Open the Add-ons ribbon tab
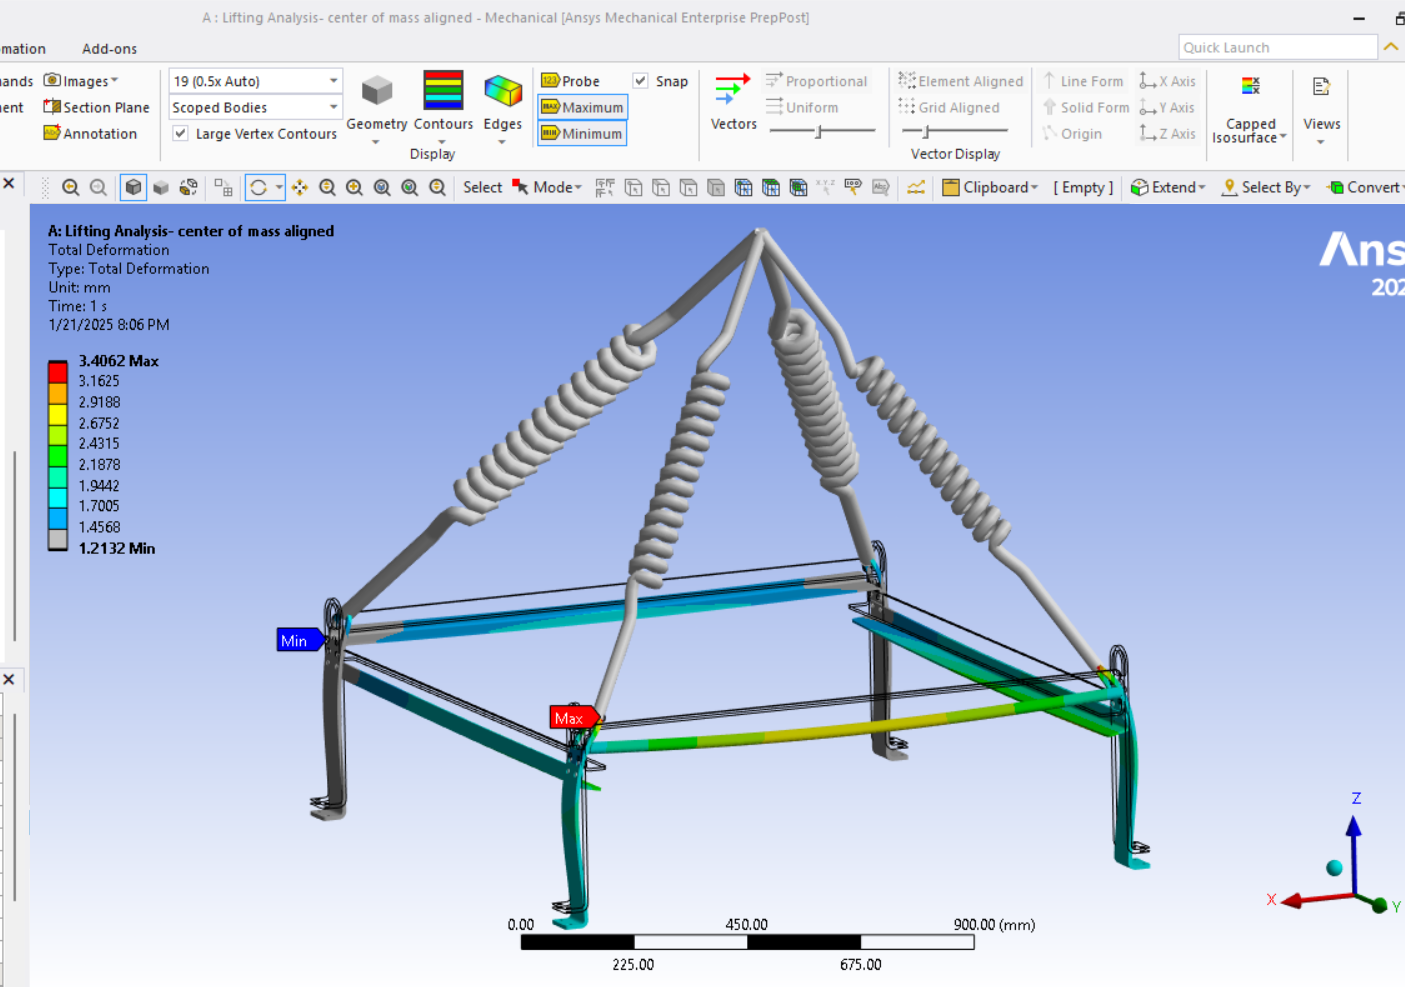 point(109,48)
